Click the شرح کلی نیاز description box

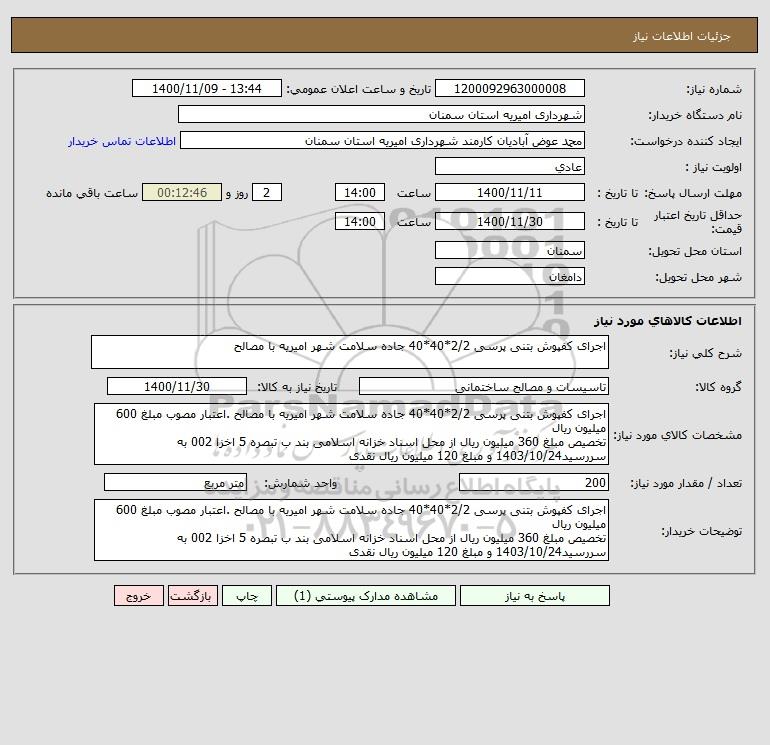[x=350, y=352]
